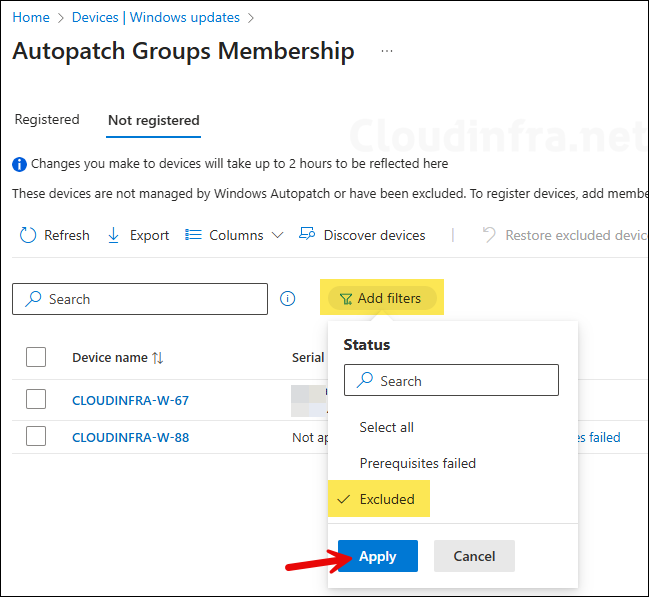Click the Serial column header
The width and height of the screenshot is (649, 597).
308,357
